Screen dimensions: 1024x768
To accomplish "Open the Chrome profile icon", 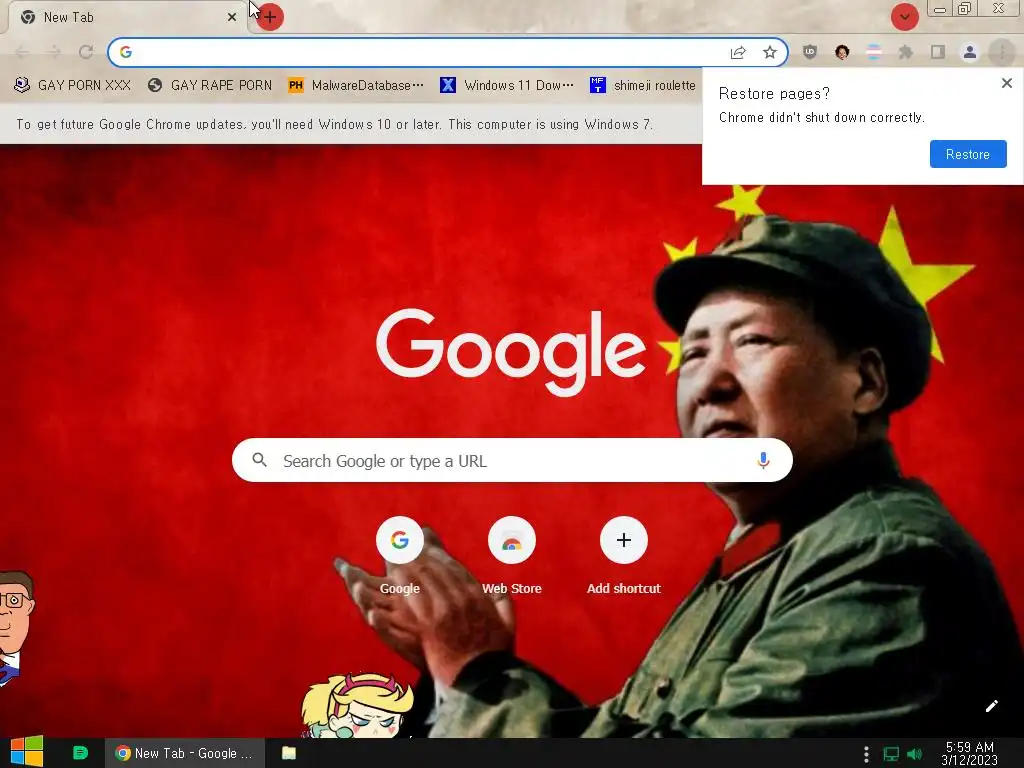I will point(970,52).
